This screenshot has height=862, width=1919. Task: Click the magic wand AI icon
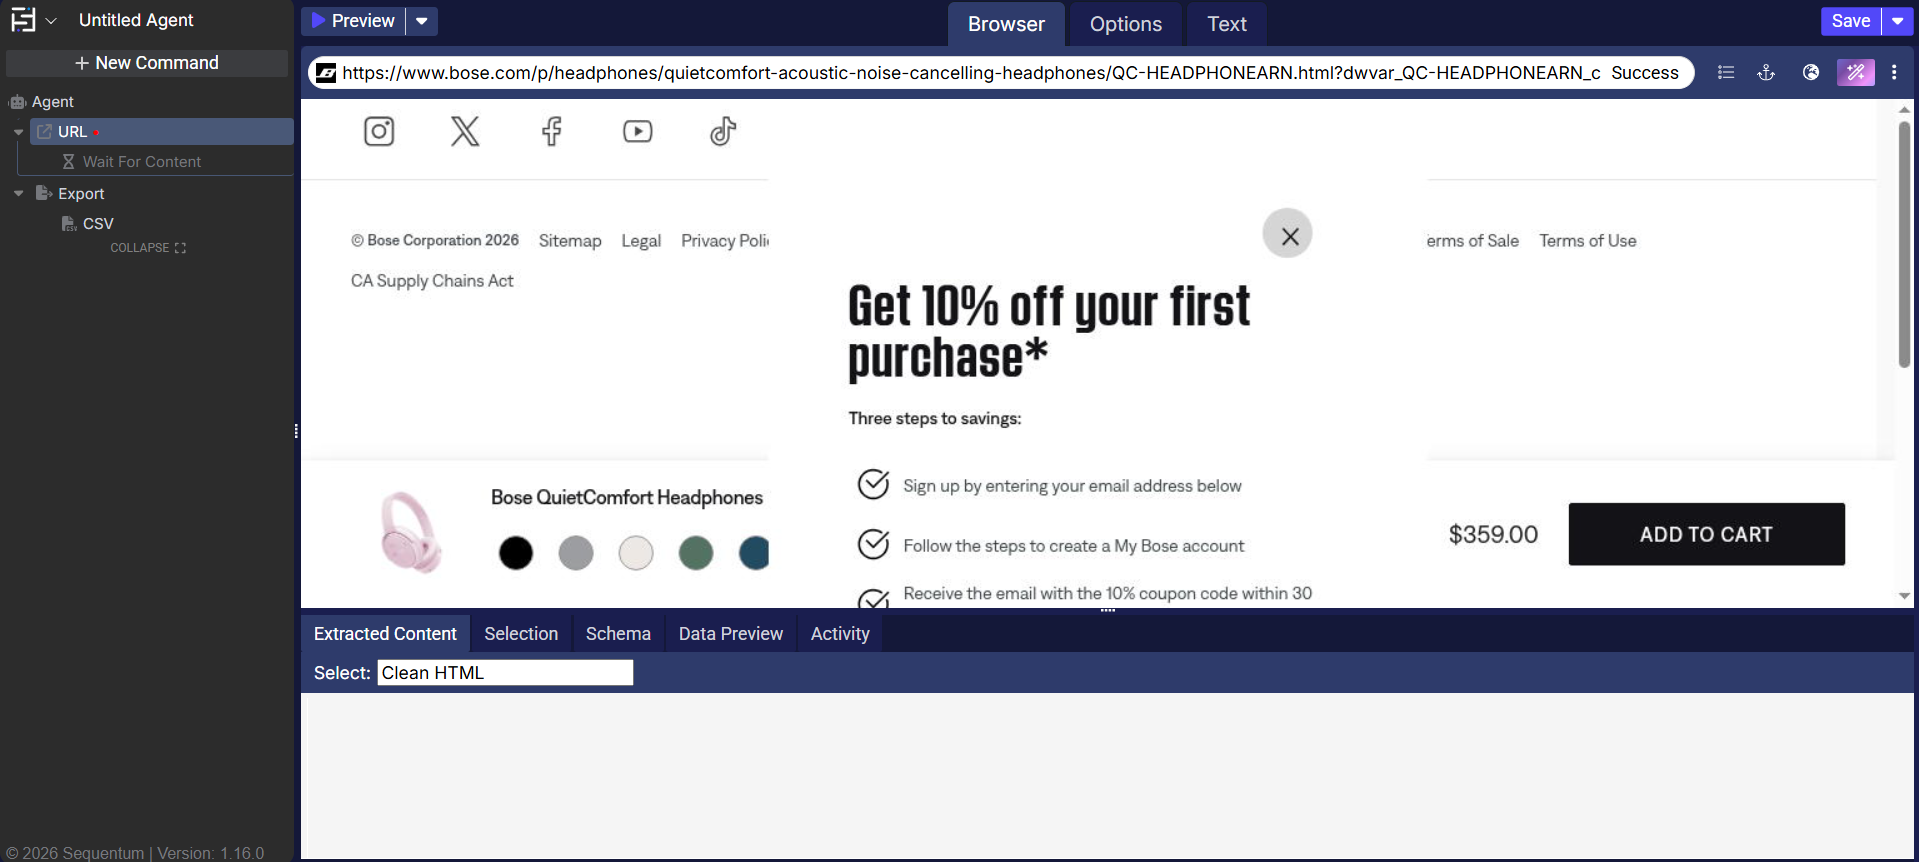point(1856,72)
